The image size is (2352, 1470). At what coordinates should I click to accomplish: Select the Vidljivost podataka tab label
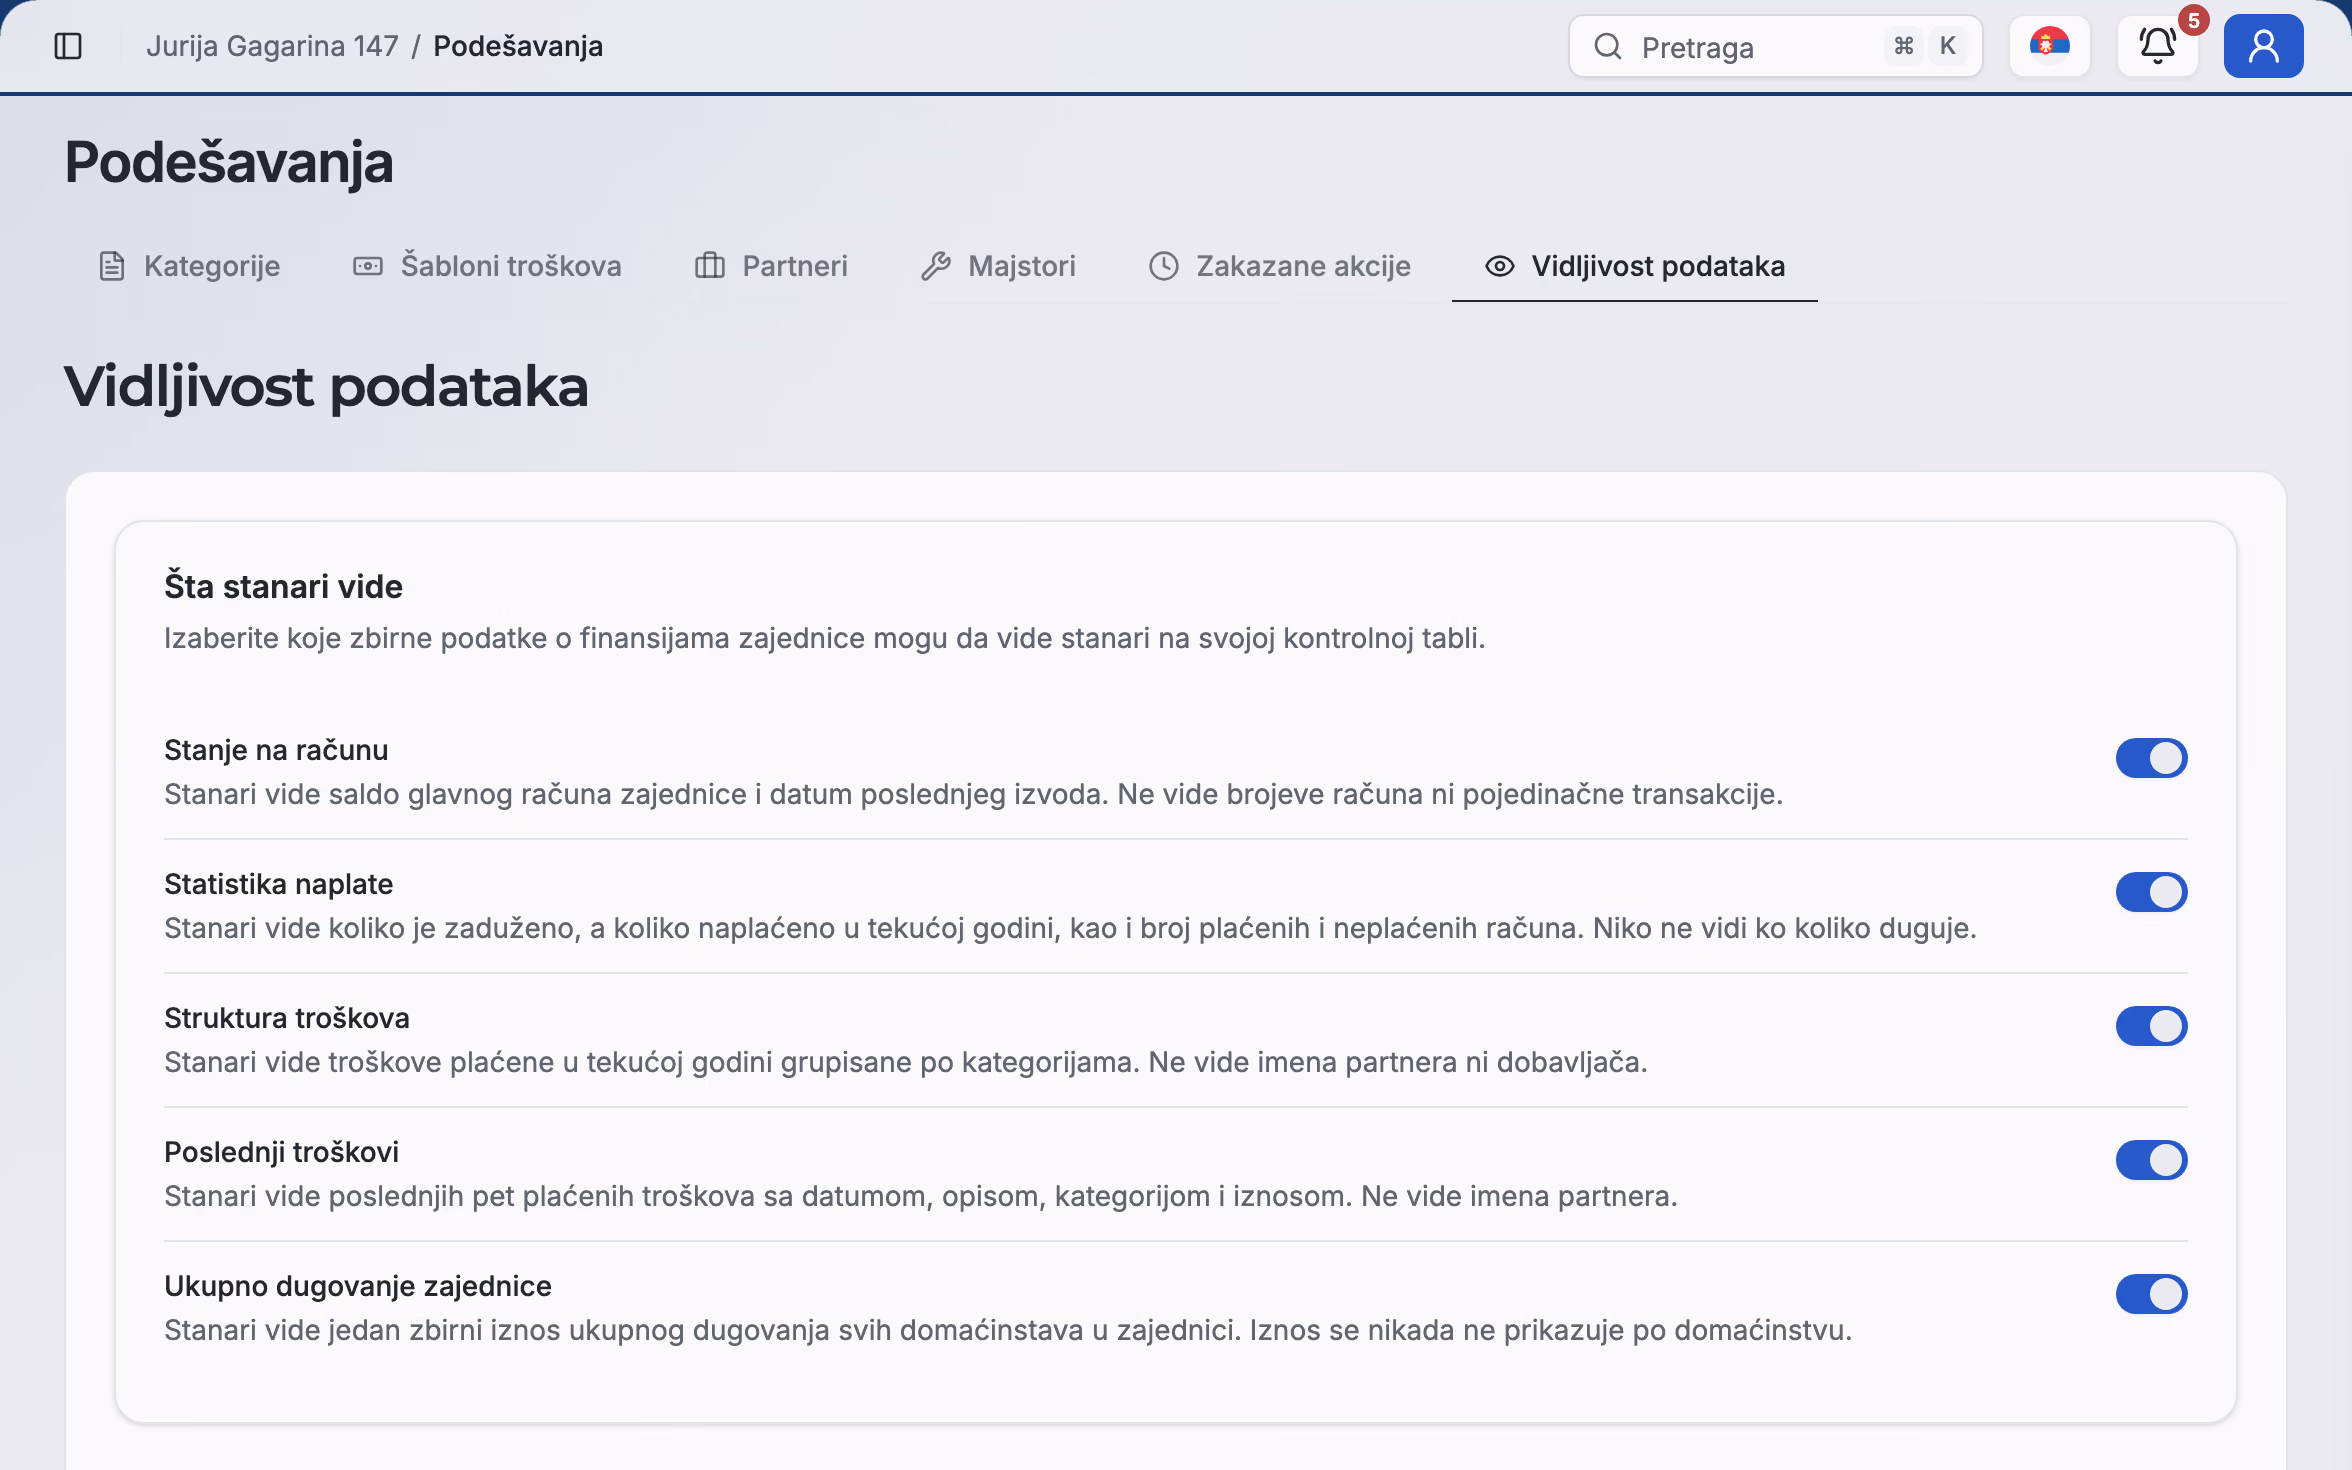pyautogui.click(x=1658, y=266)
